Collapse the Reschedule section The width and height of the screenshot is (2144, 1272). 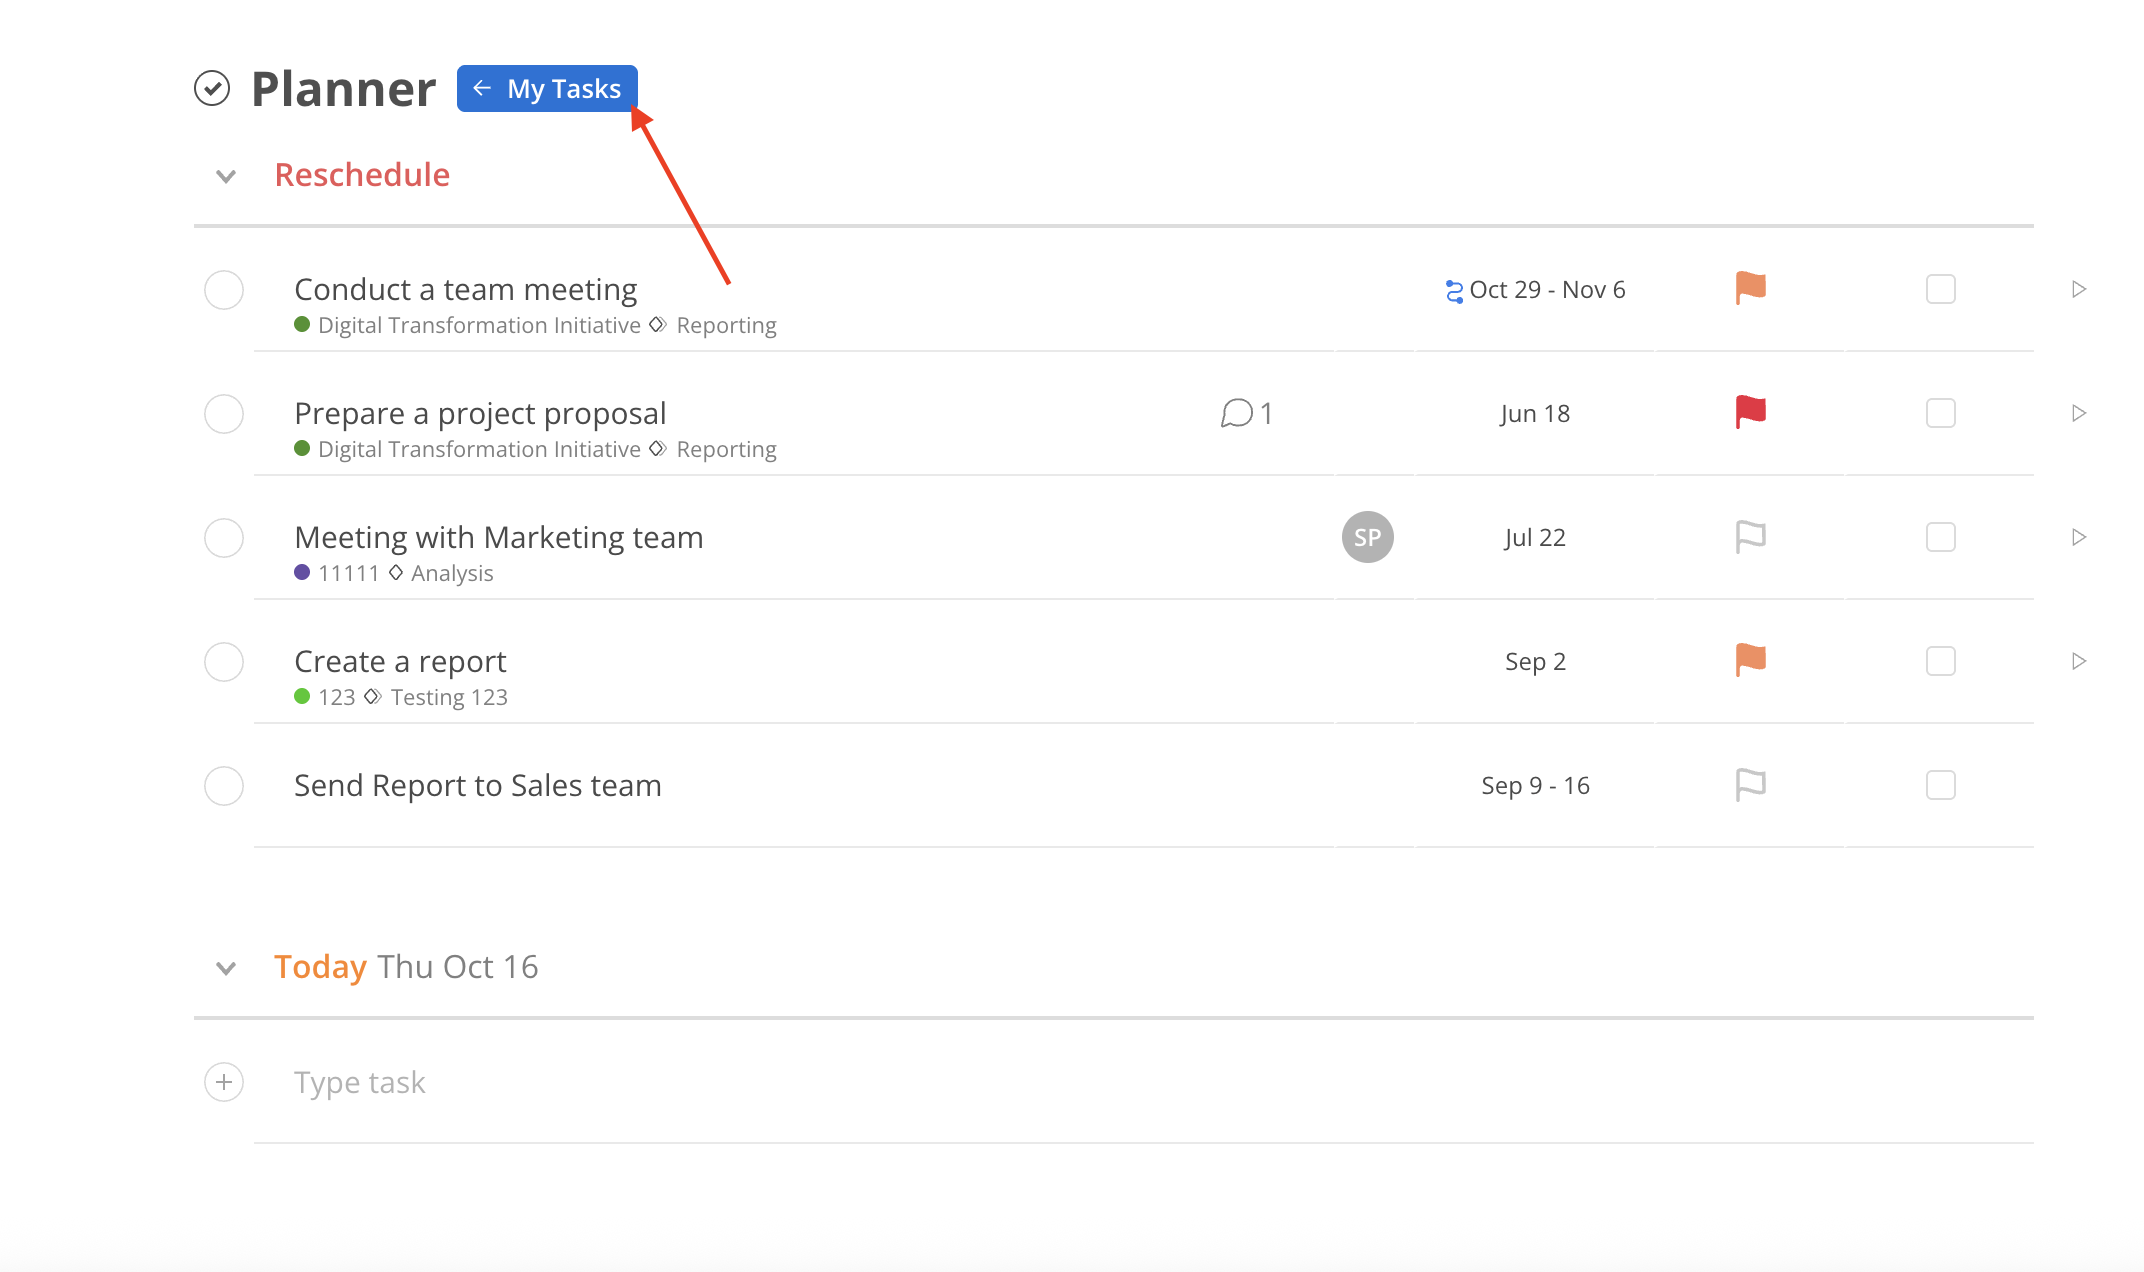pyautogui.click(x=226, y=176)
